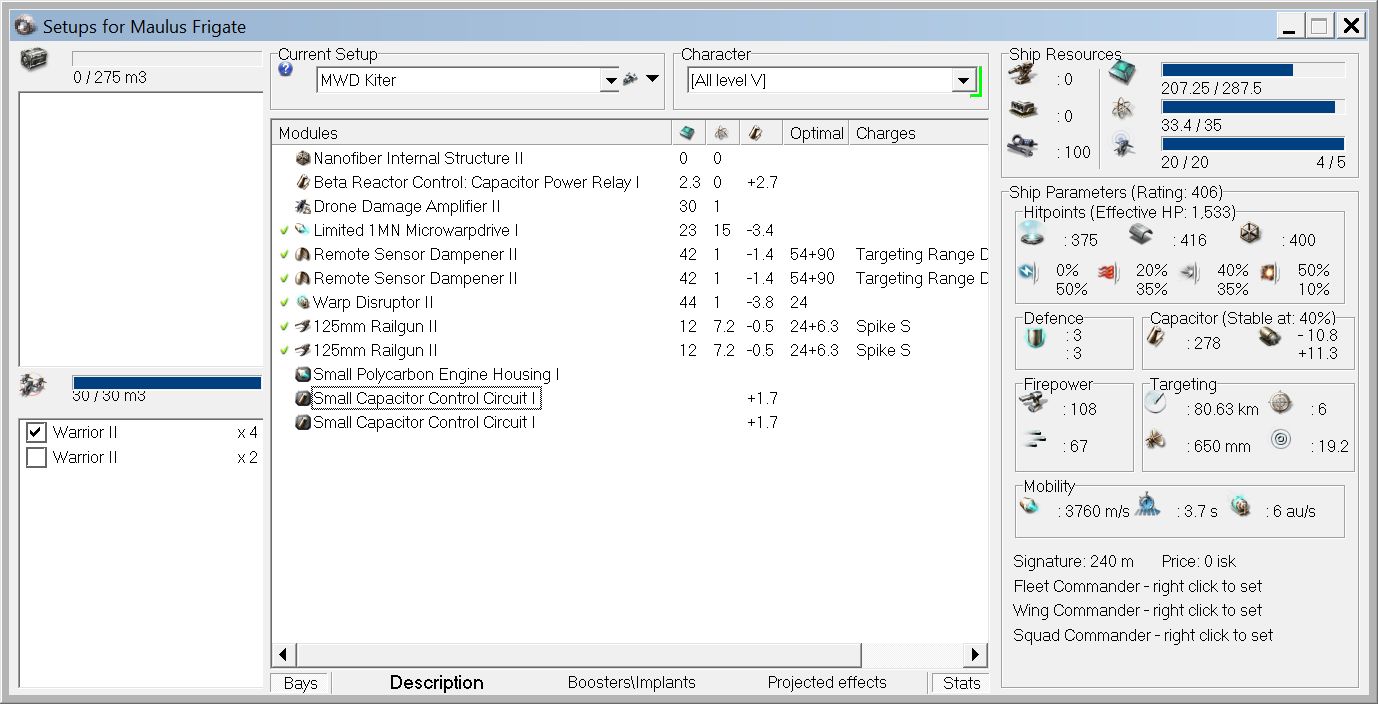The height and width of the screenshot is (704, 1378).
Task: Click the Signature: 240 m text
Action: point(1074,561)
